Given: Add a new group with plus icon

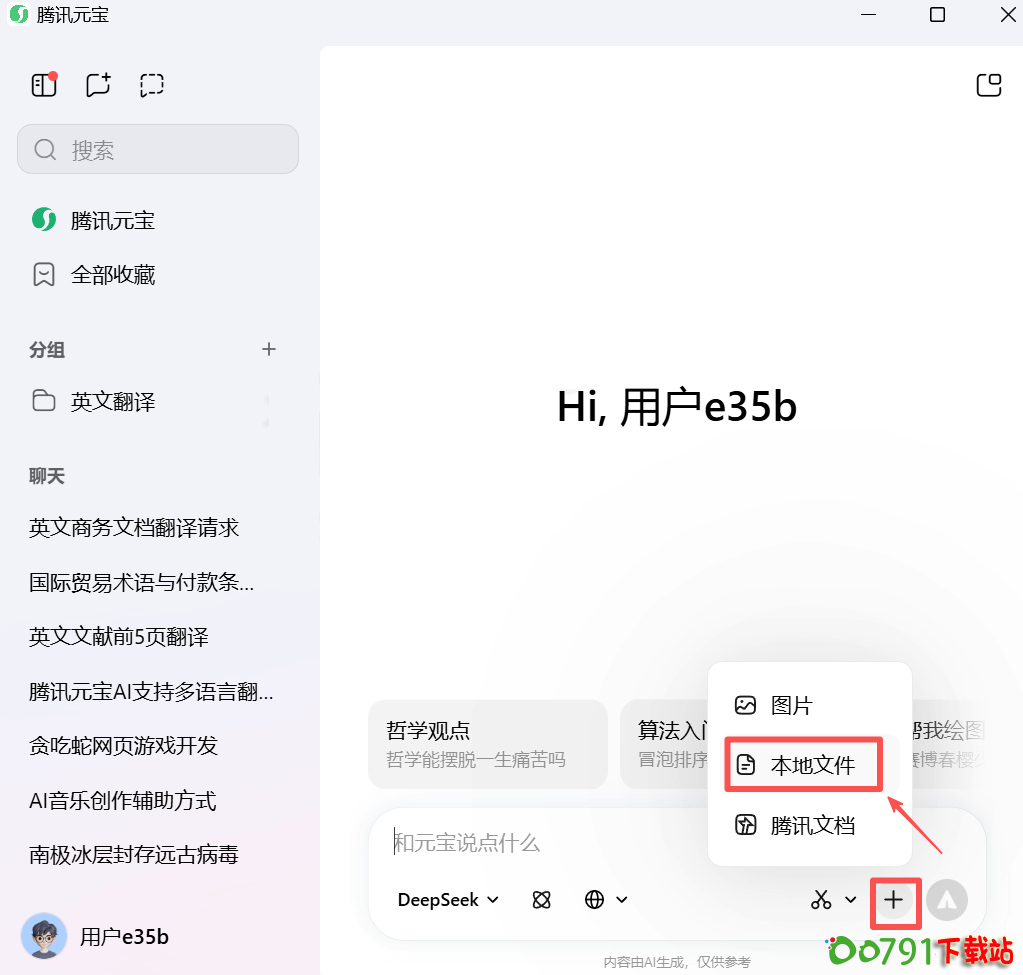Looking at the screenshot, I should (x=268, y=349).
